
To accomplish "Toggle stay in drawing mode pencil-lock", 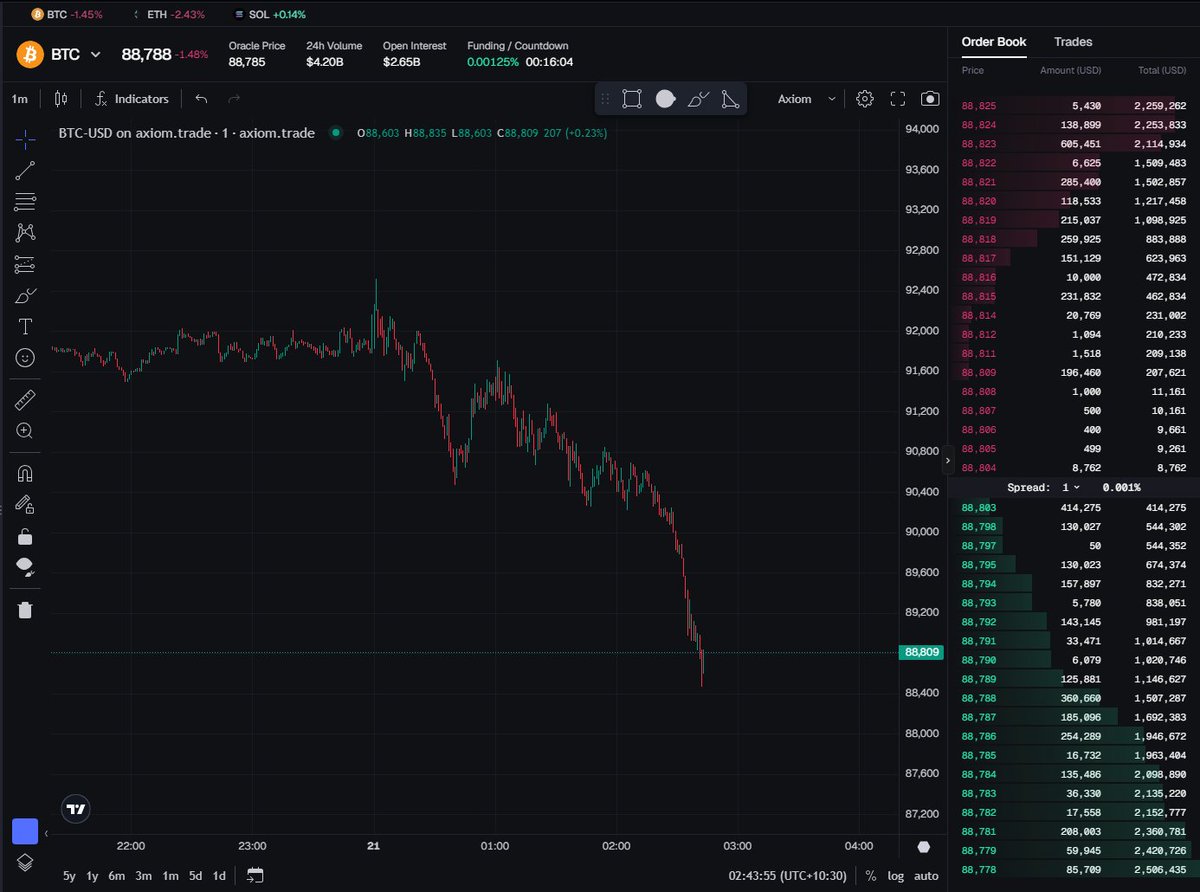I will 26,505.
